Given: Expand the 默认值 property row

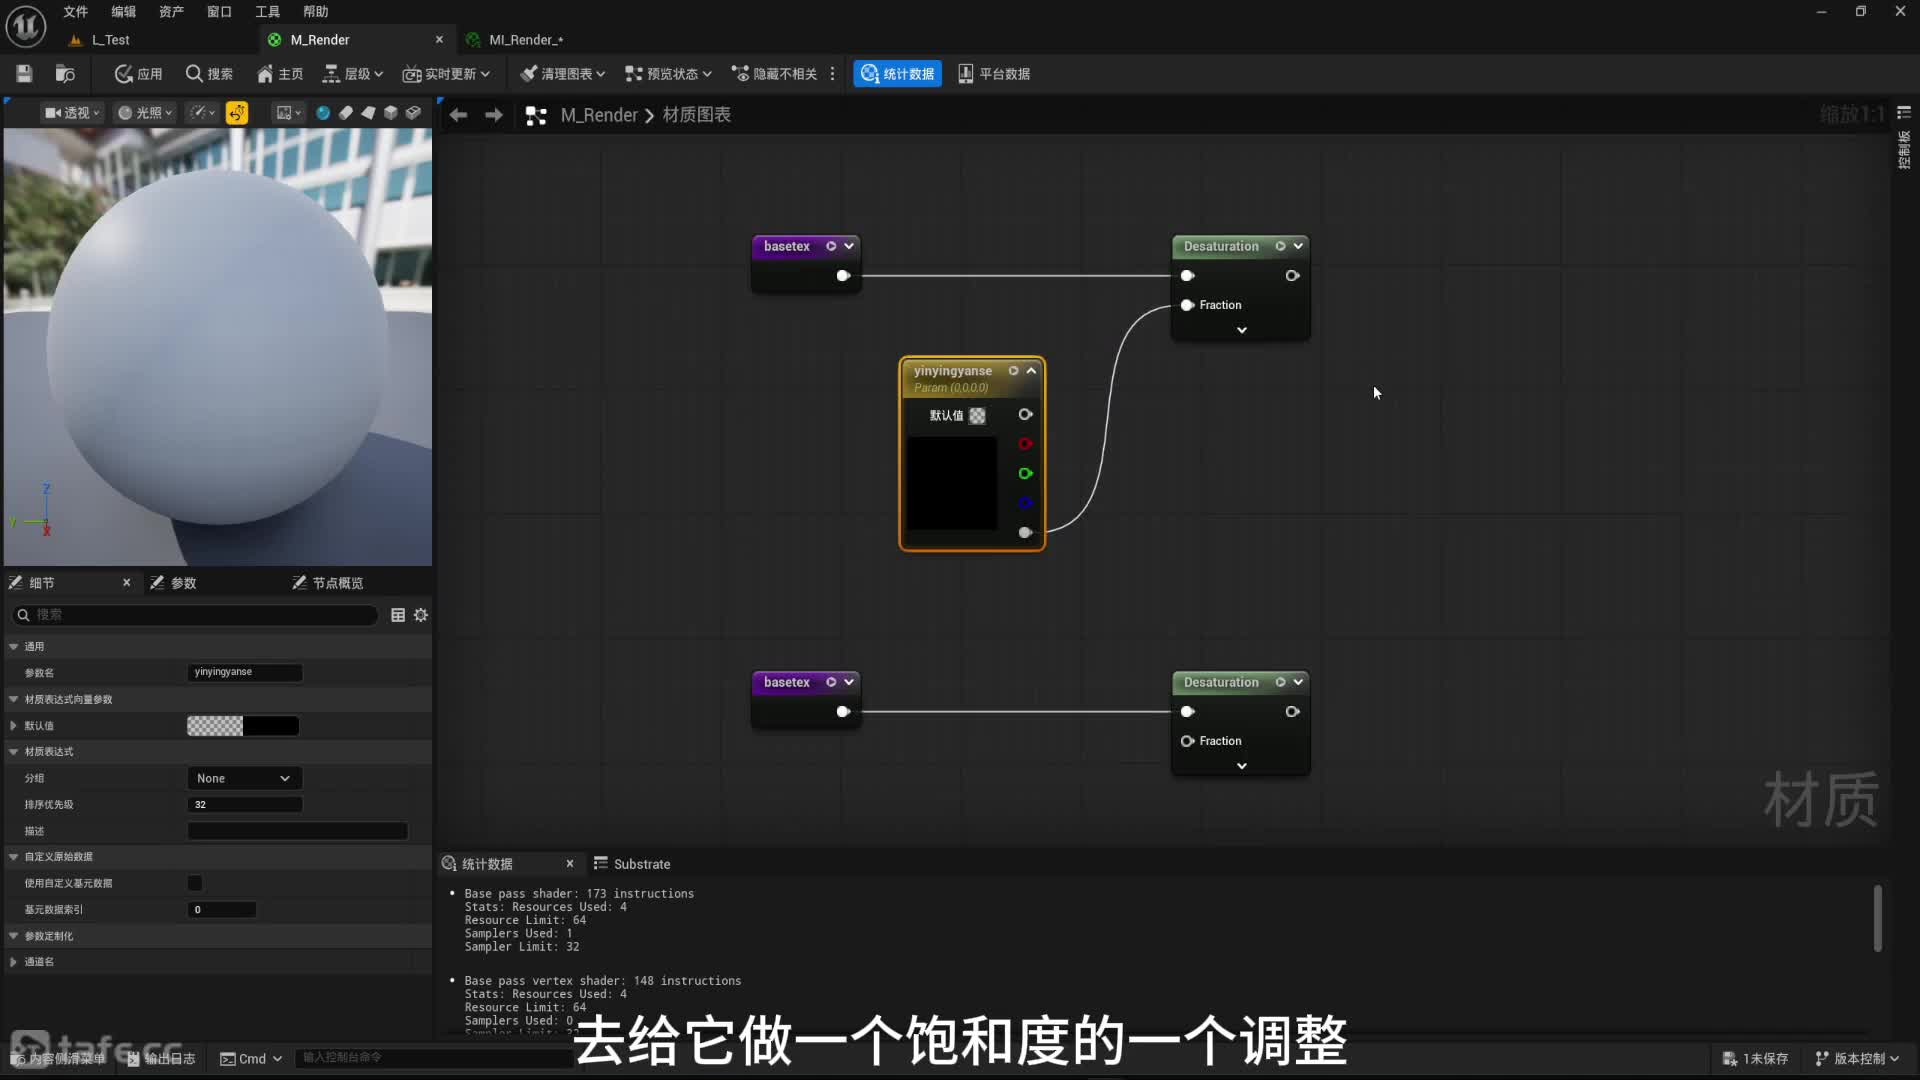Looking at the screenshot, I should pos(14,725).
